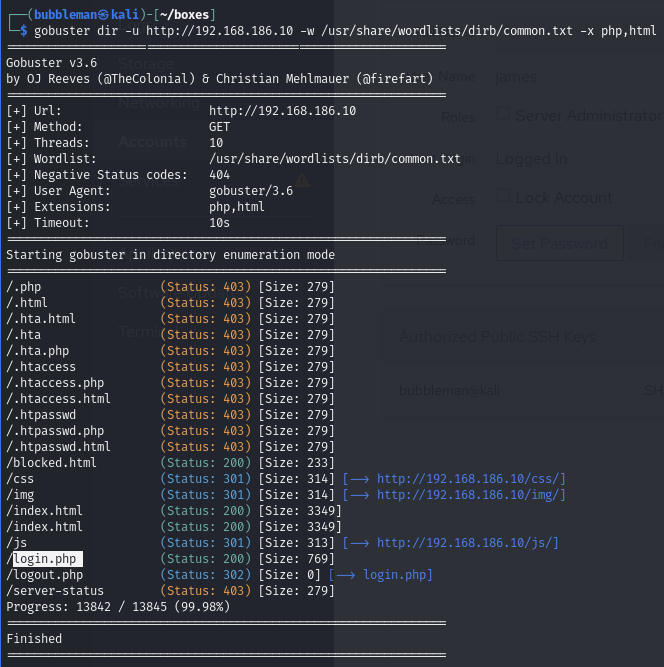Open Storage in the sidebar

tap(146, 65)
